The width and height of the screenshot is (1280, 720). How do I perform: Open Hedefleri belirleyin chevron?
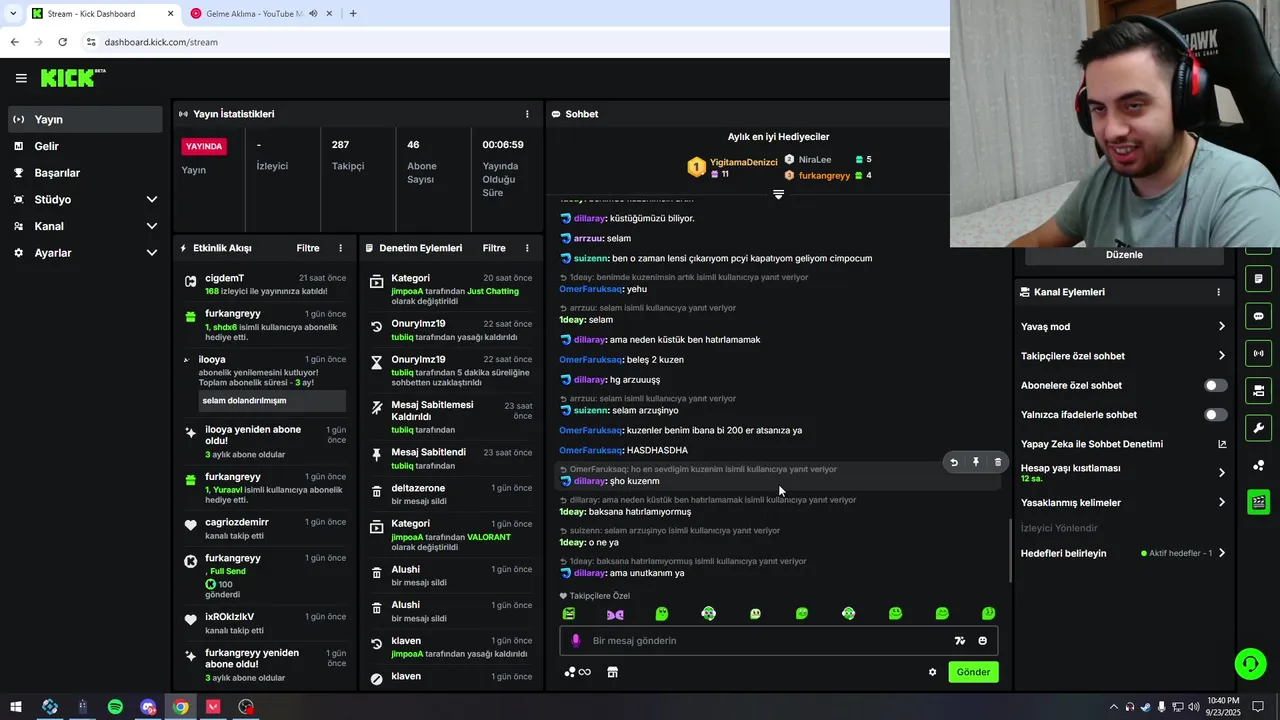pyautogui.click(x=1221, y=553)
